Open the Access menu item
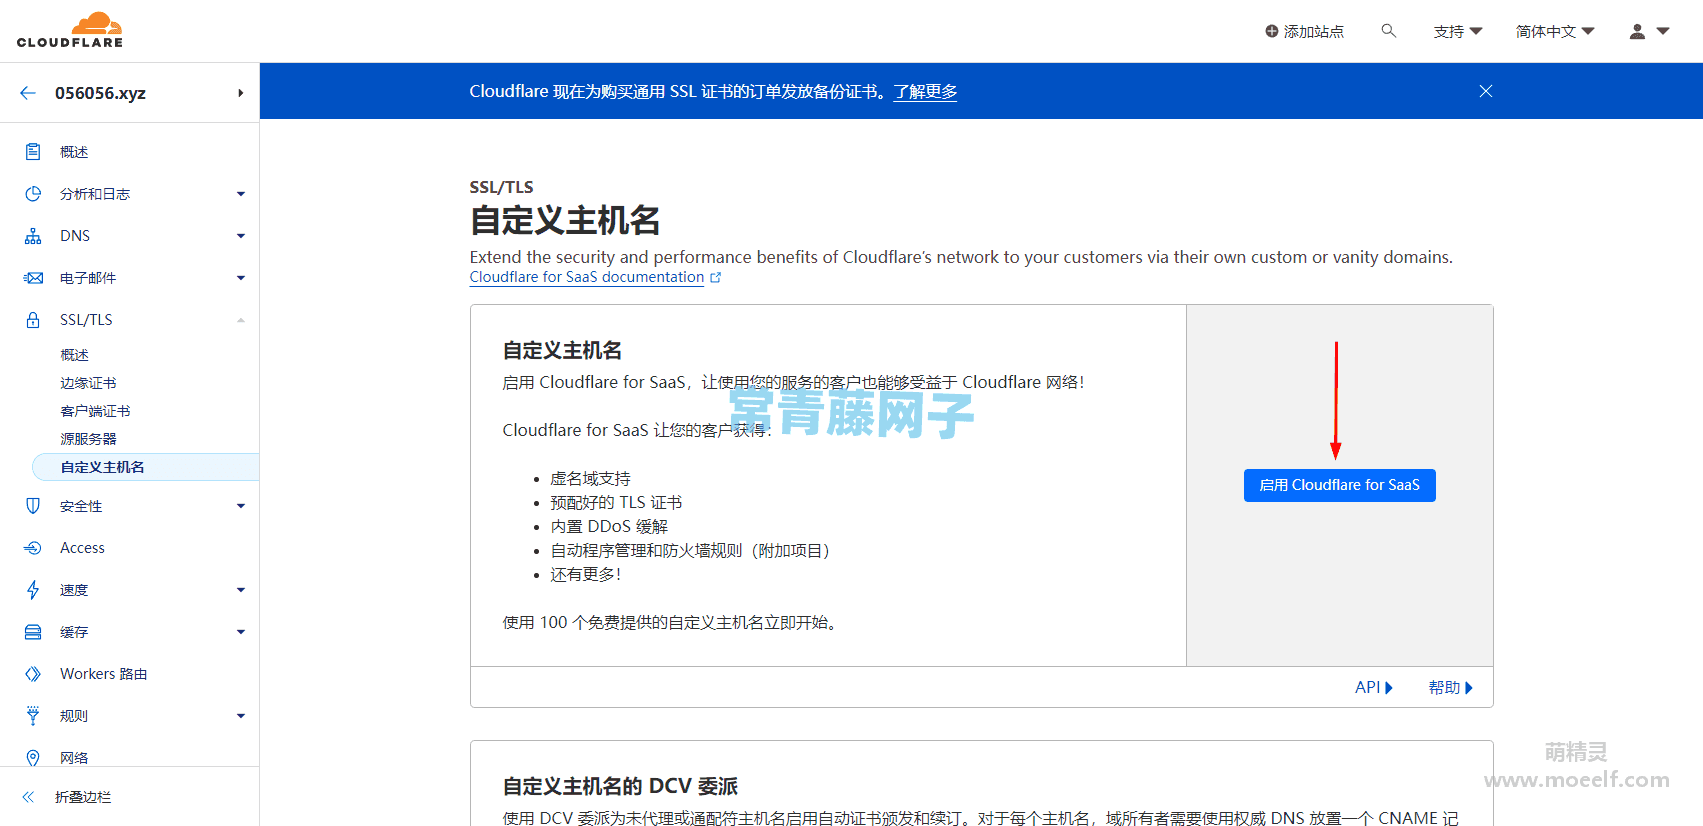This screenshot has width=1703, height=826. pyautogui.click(x=82, y=548)
